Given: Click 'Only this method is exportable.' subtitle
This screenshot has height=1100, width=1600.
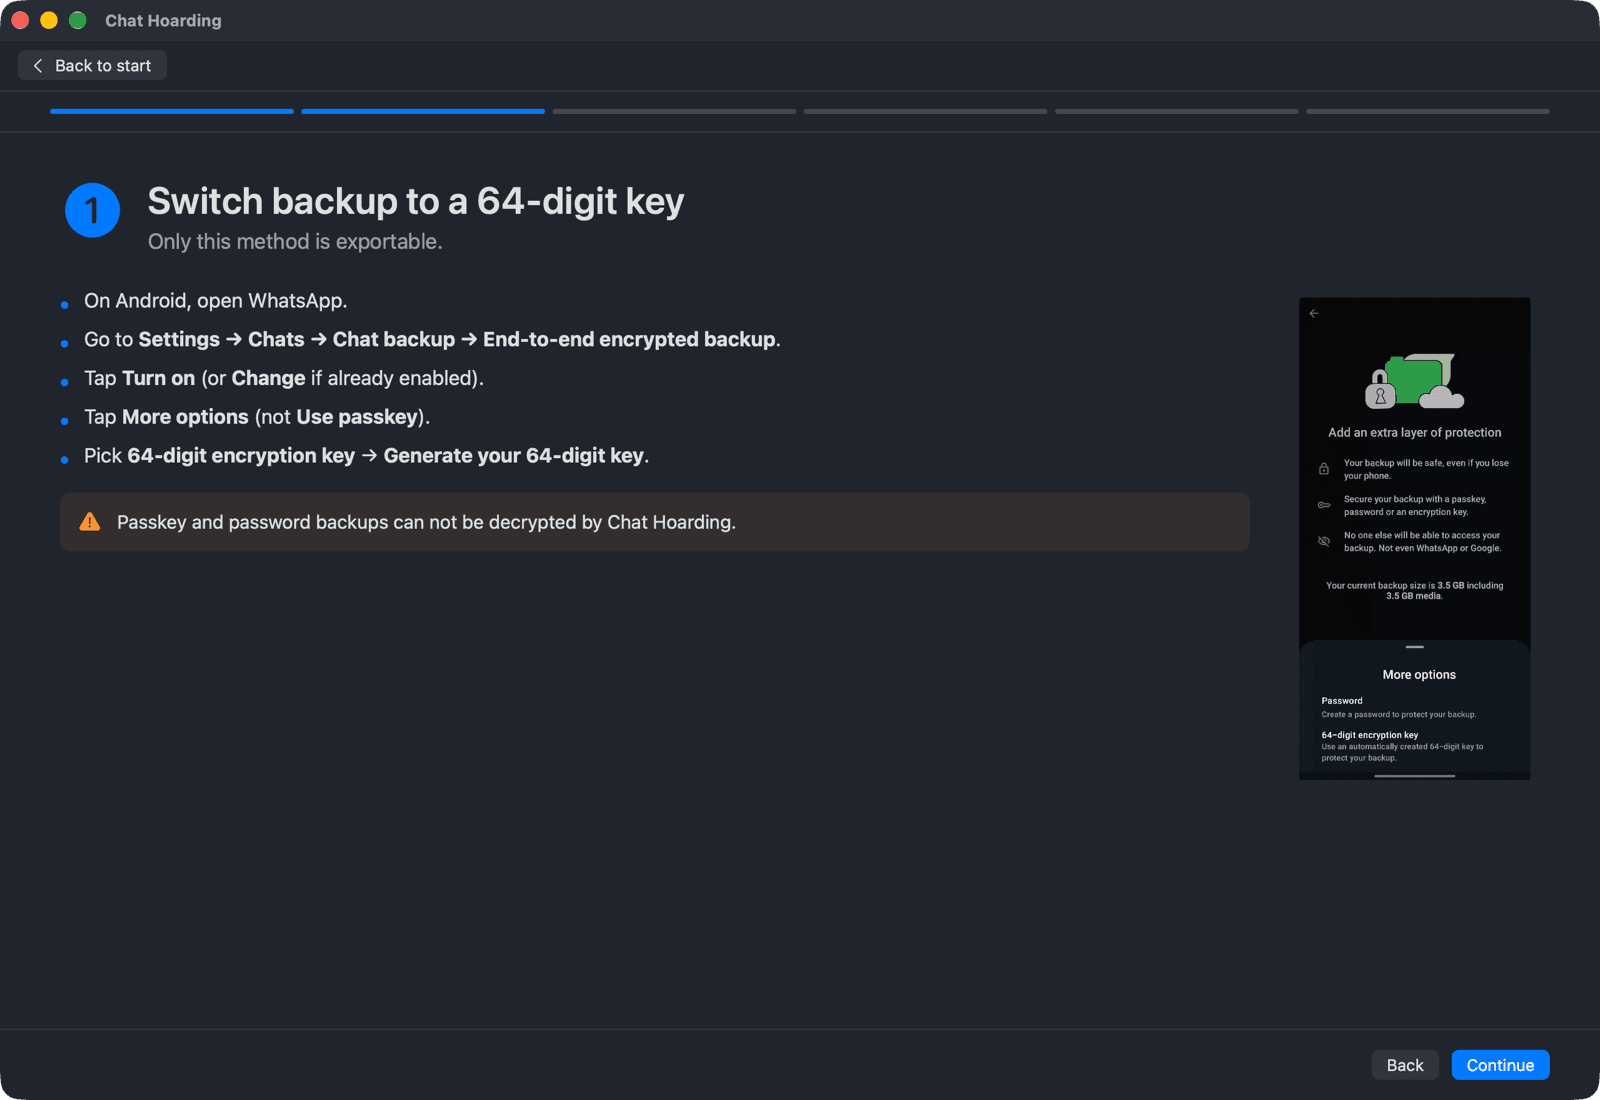Looking at the screenshot, I should [x=295, y=242].
